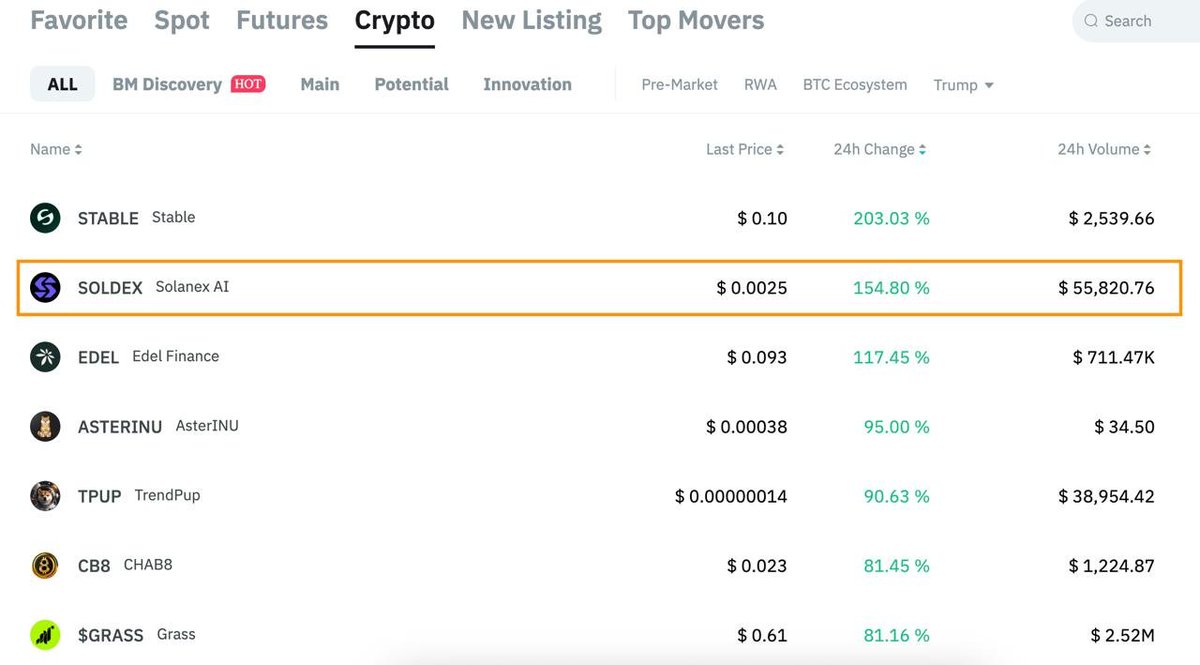Select the Spot tab
Image resolution: width=1200 pixels, height=665 pixels.
[181, 19]
